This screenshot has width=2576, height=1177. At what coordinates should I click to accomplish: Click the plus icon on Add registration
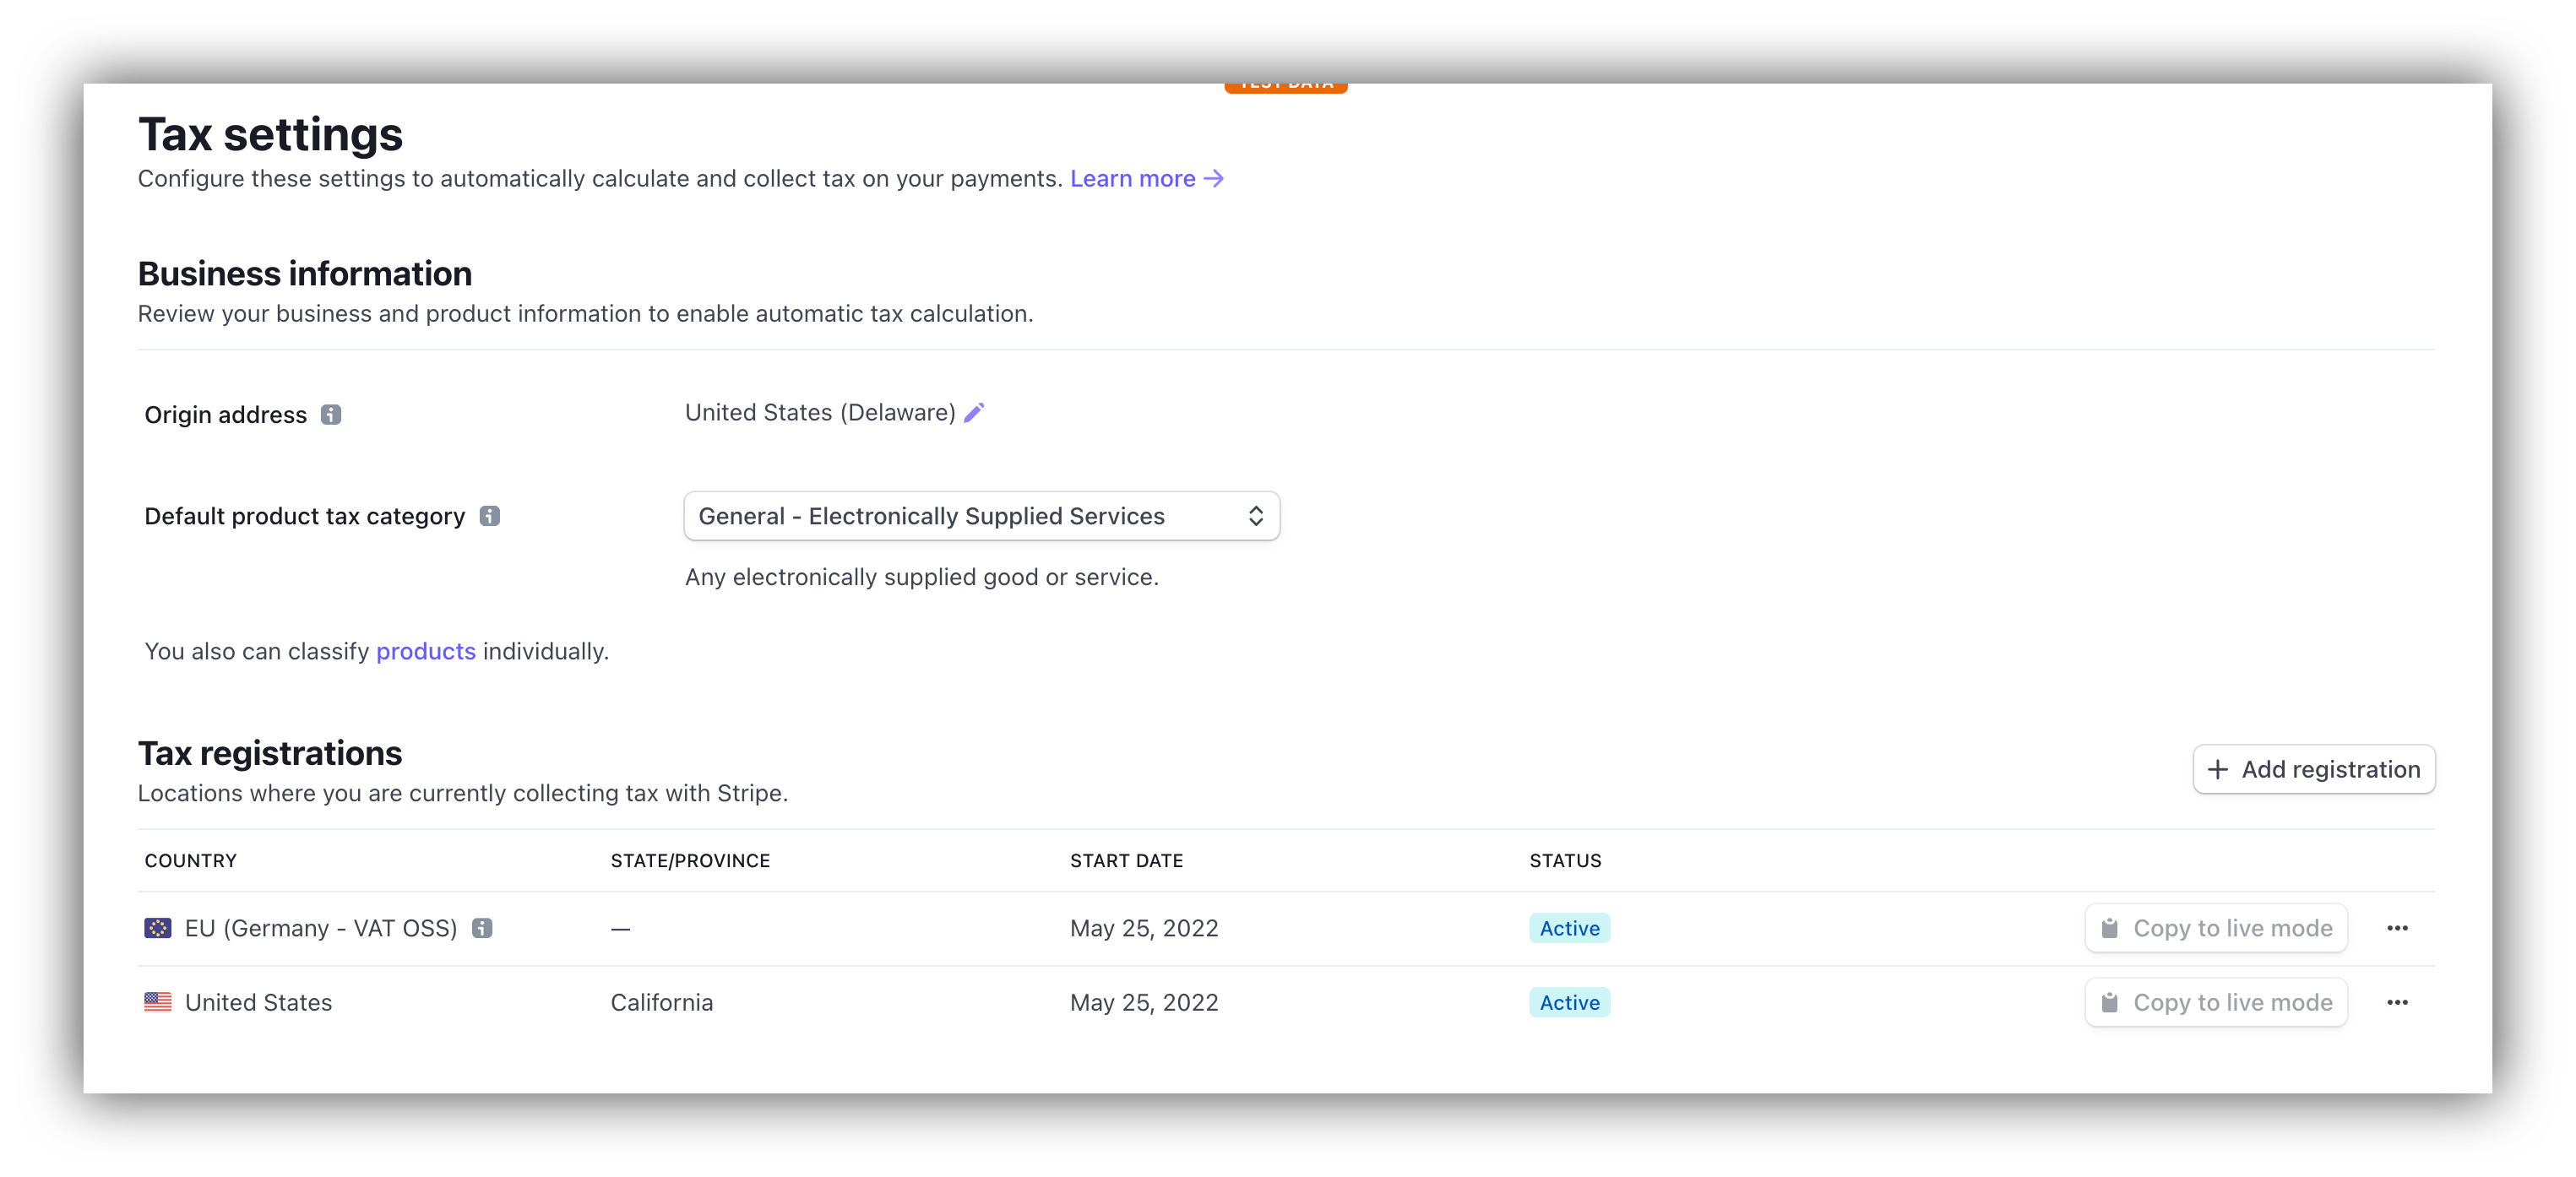[x=2218, y=769]
